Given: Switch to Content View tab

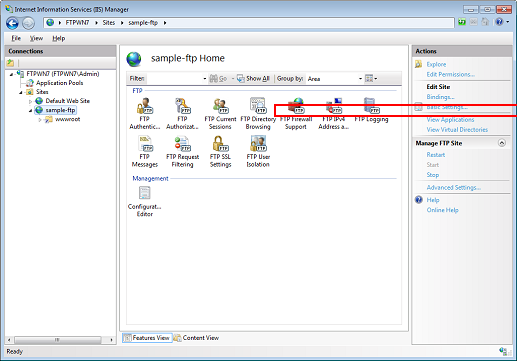Looking at the screenshot, I should (x=196, y=338).
